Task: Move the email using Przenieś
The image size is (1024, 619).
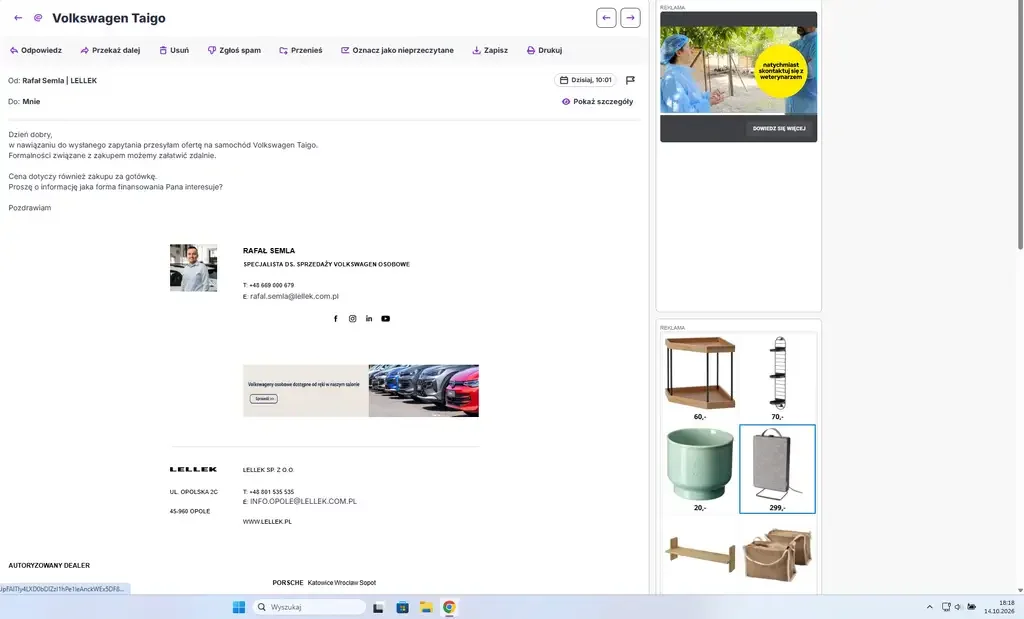Action: click(x=301, y=50)
